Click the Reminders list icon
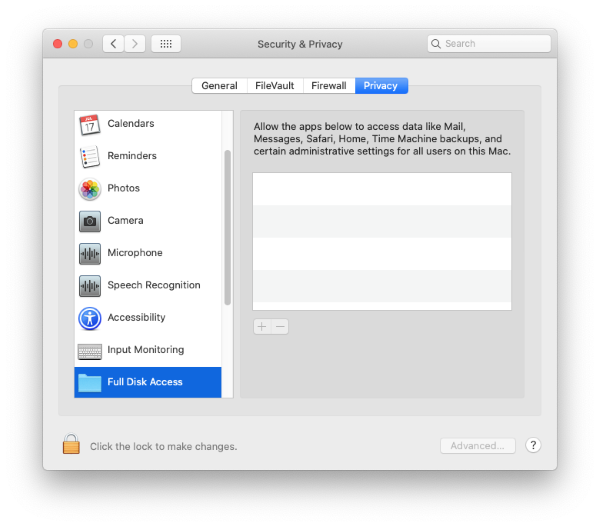This screenshot has height=527, width=600. [90, 157]
